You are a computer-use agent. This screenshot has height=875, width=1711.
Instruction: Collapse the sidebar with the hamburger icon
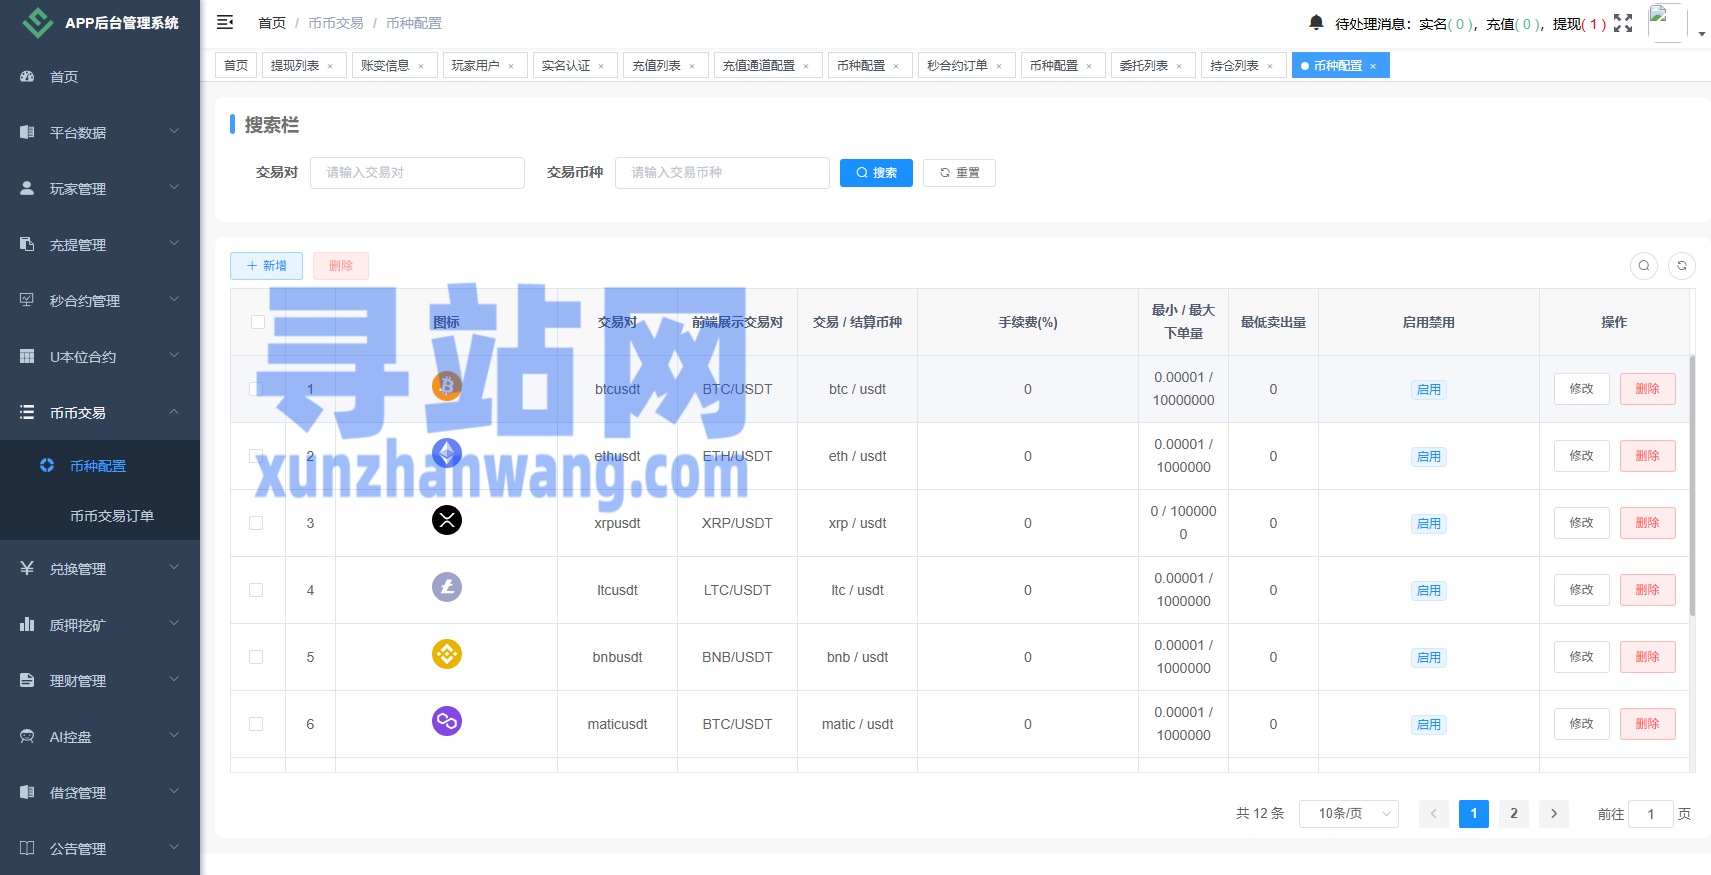coord(225,22)
